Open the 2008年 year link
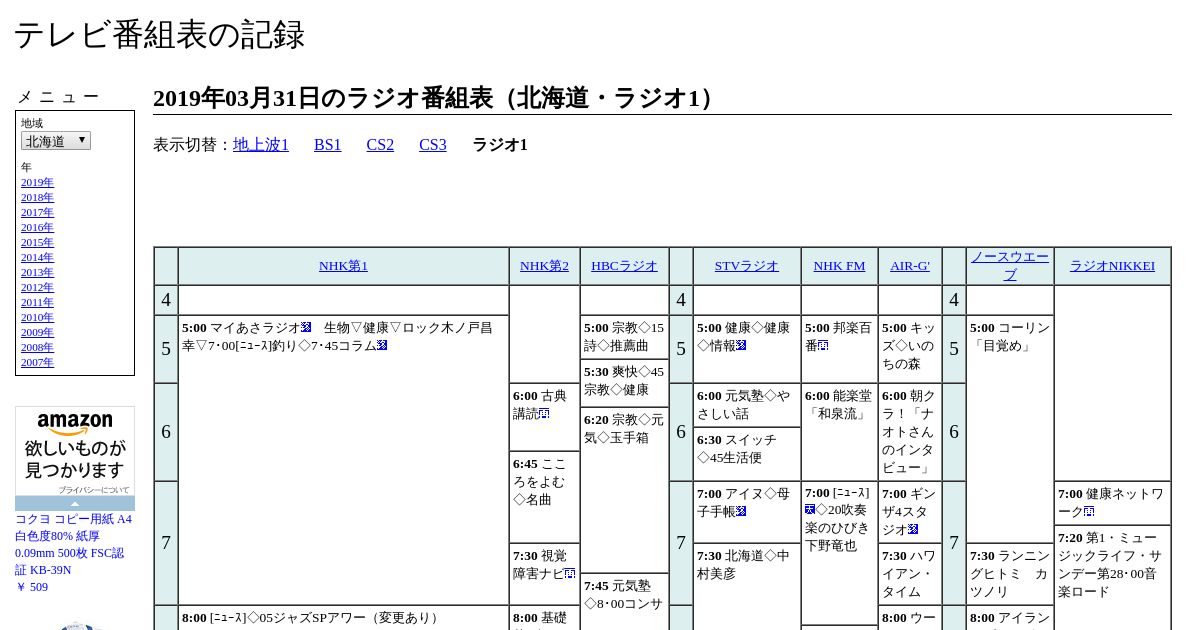The height and width of the screenshot is (630, 1200). pos(37,348)
